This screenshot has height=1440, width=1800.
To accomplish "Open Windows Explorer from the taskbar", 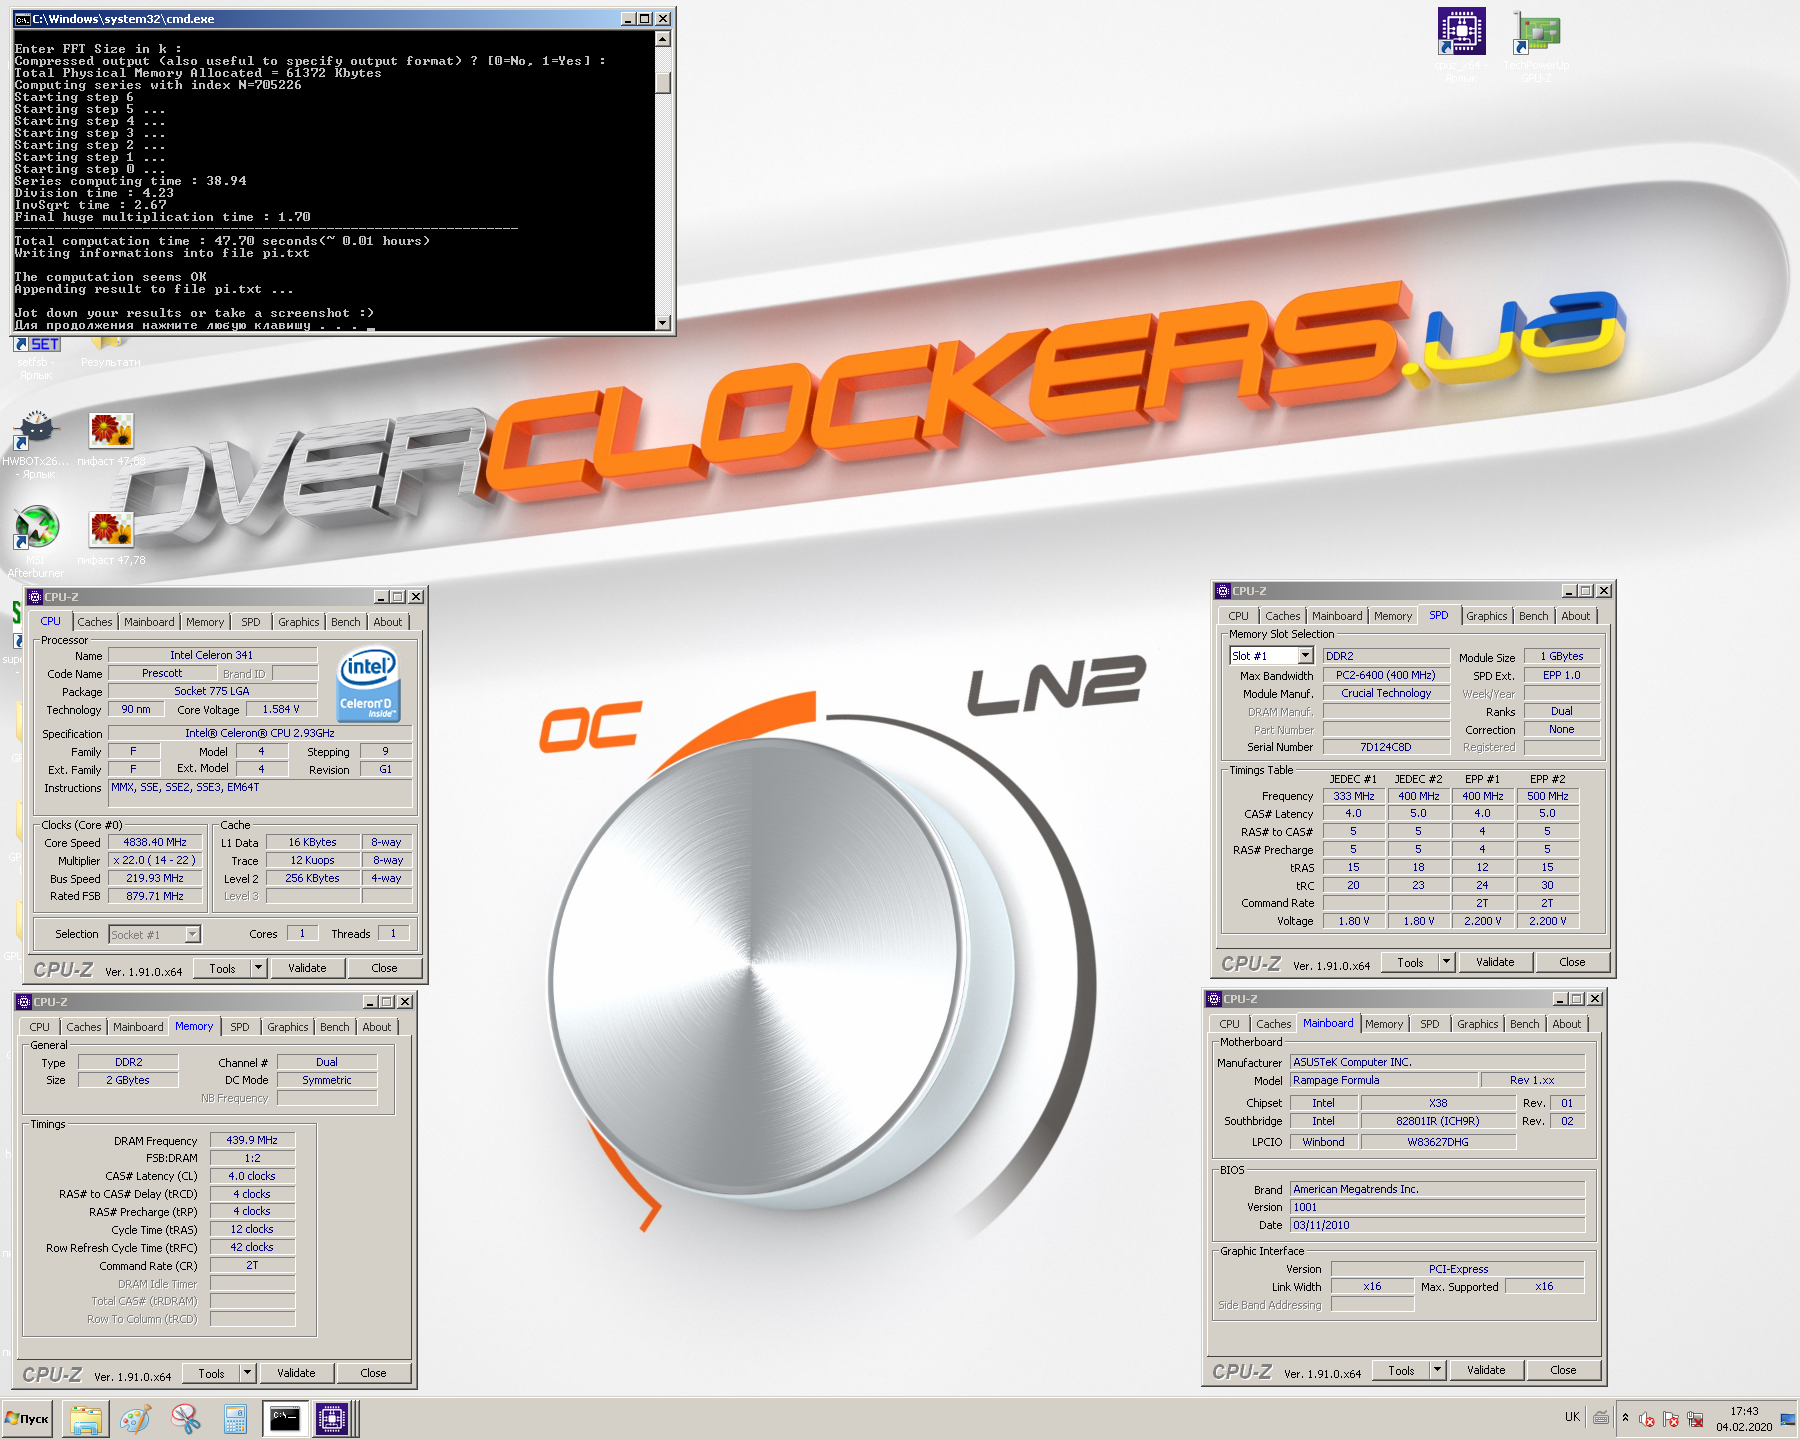I will (x=86, y=1418).
